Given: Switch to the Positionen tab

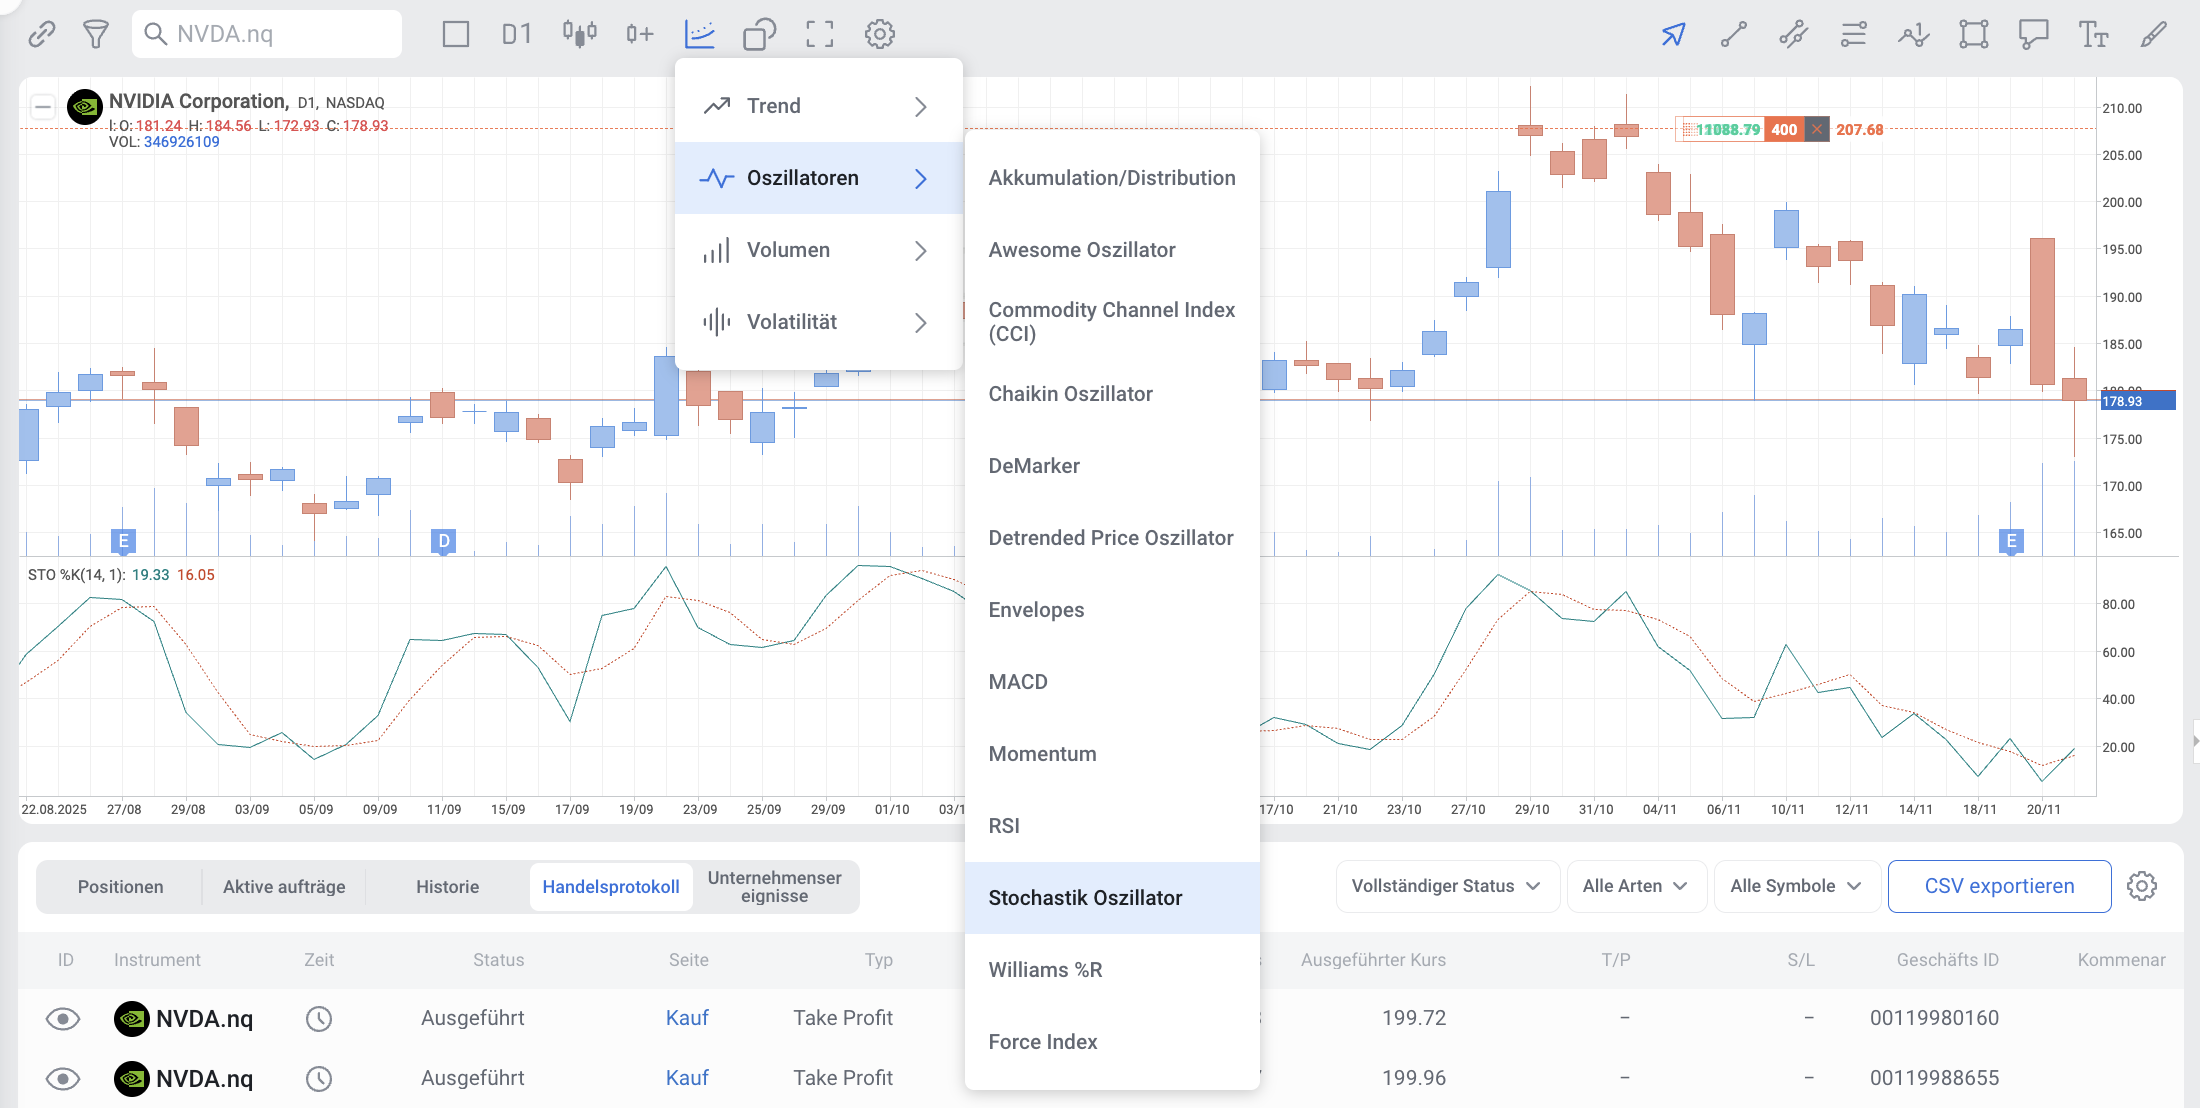Looking at the screenshot, I should tap(120, 887).
